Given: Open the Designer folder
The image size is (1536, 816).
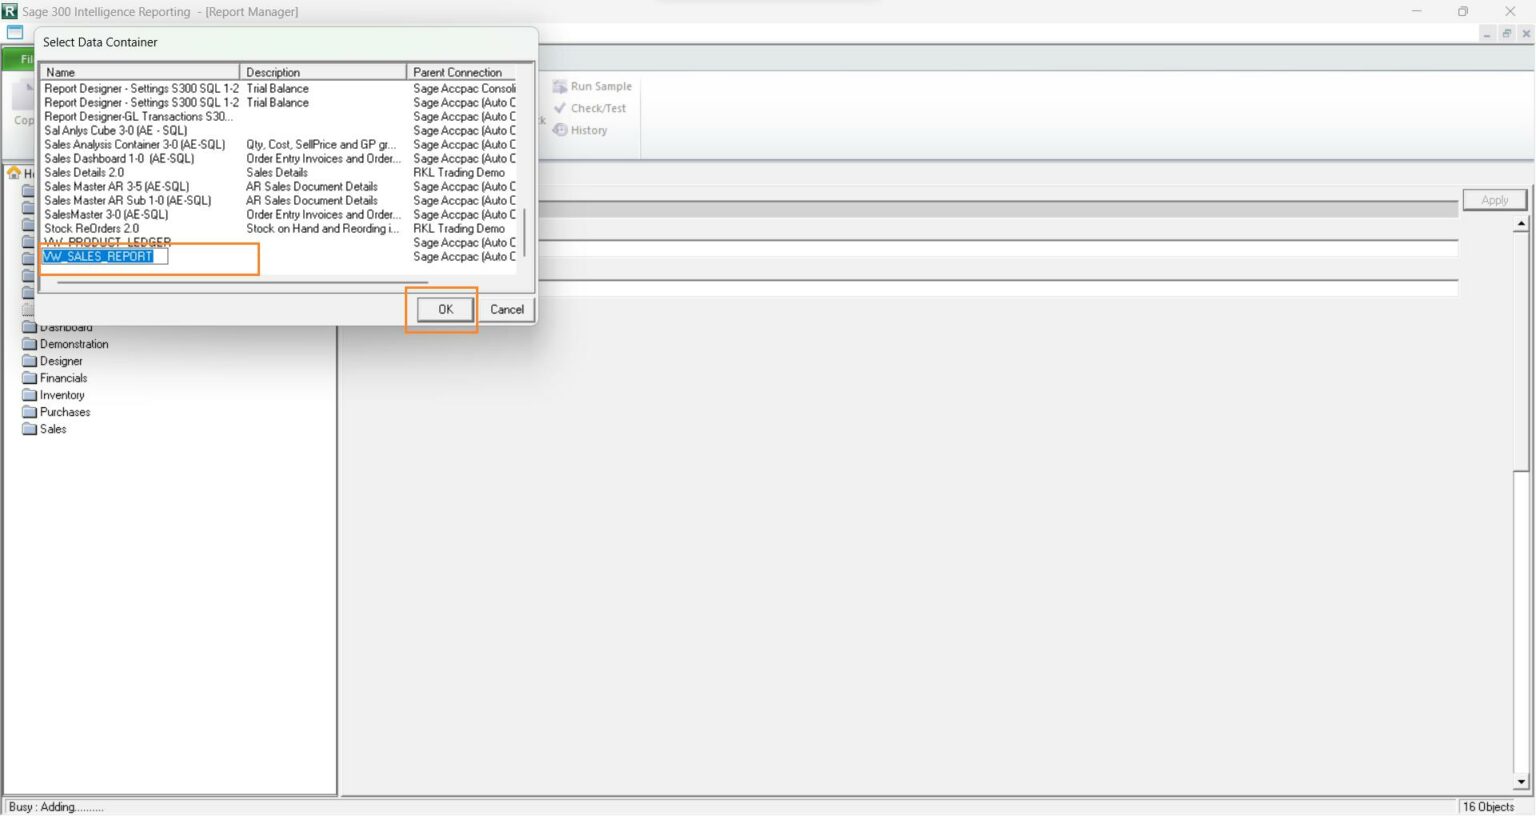Looking at the screenshot, I should point(60,361).
